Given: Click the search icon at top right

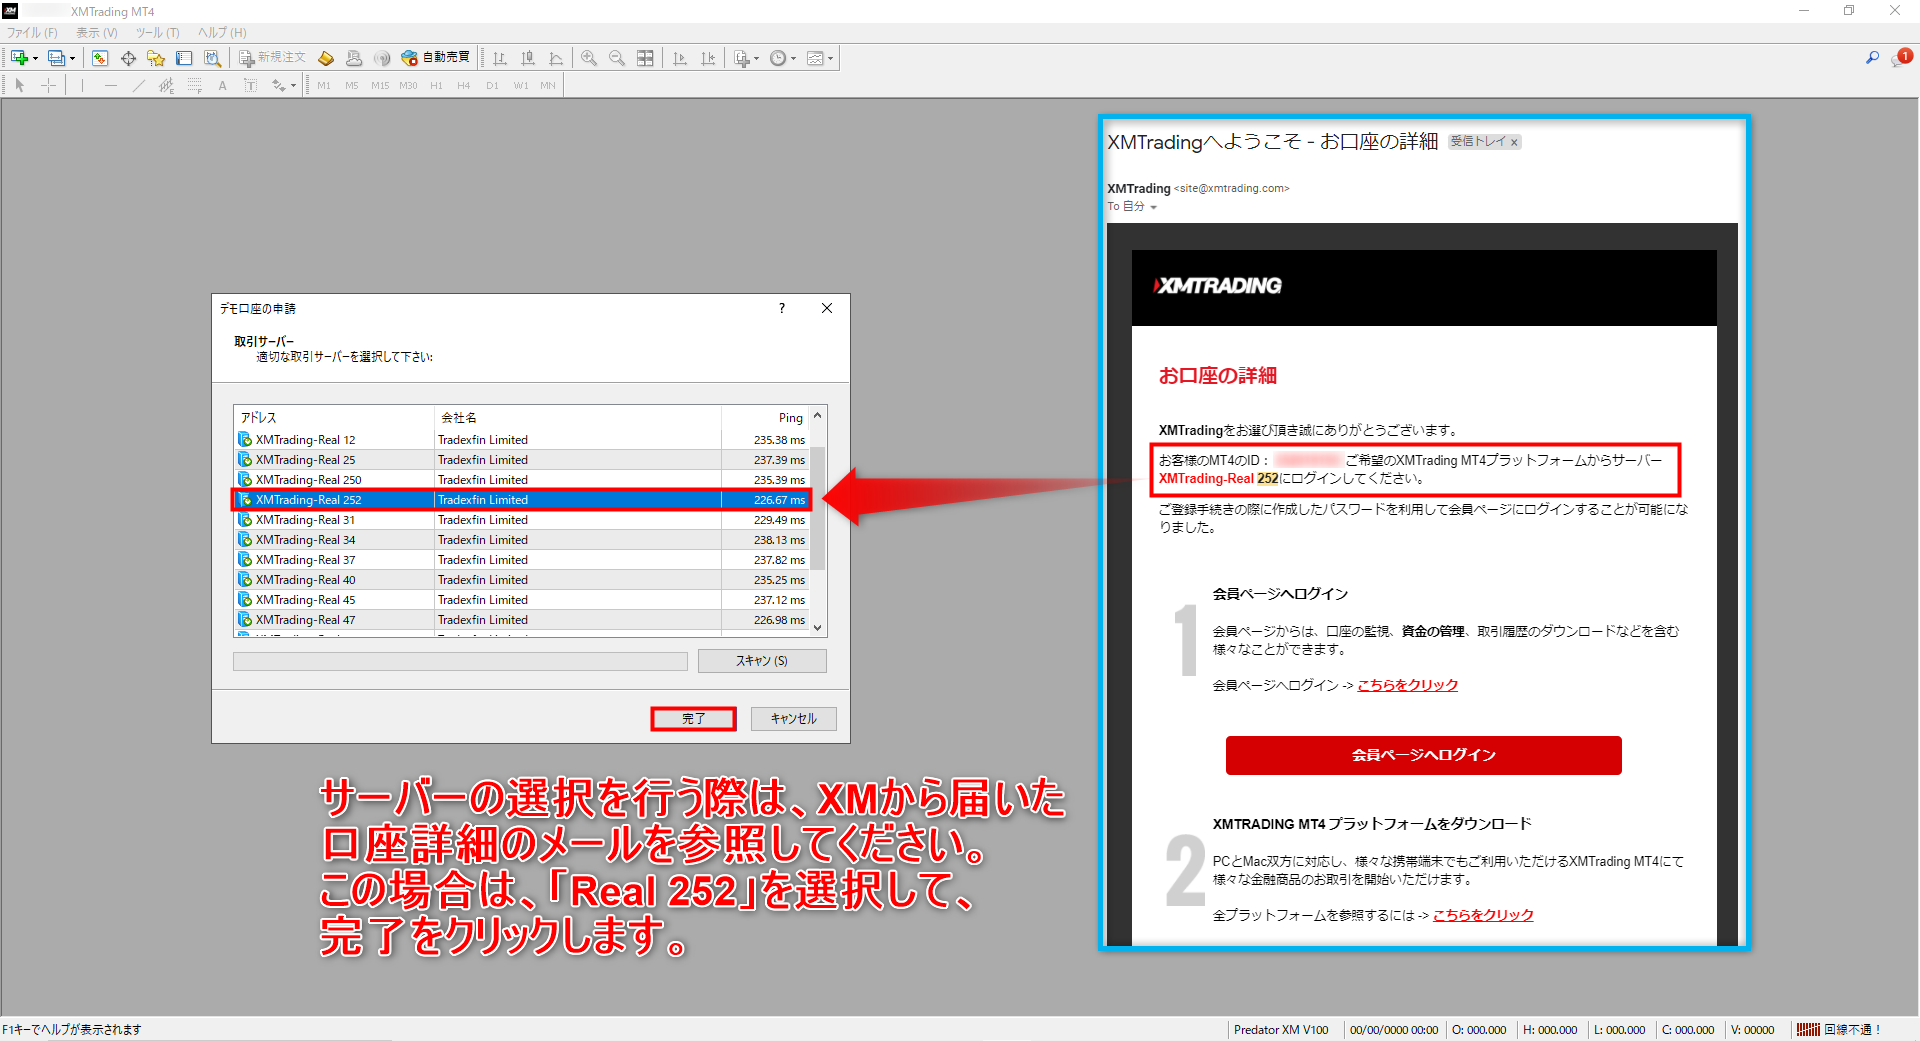Looking at the screenshot, I should click(x=1872, y=58).
